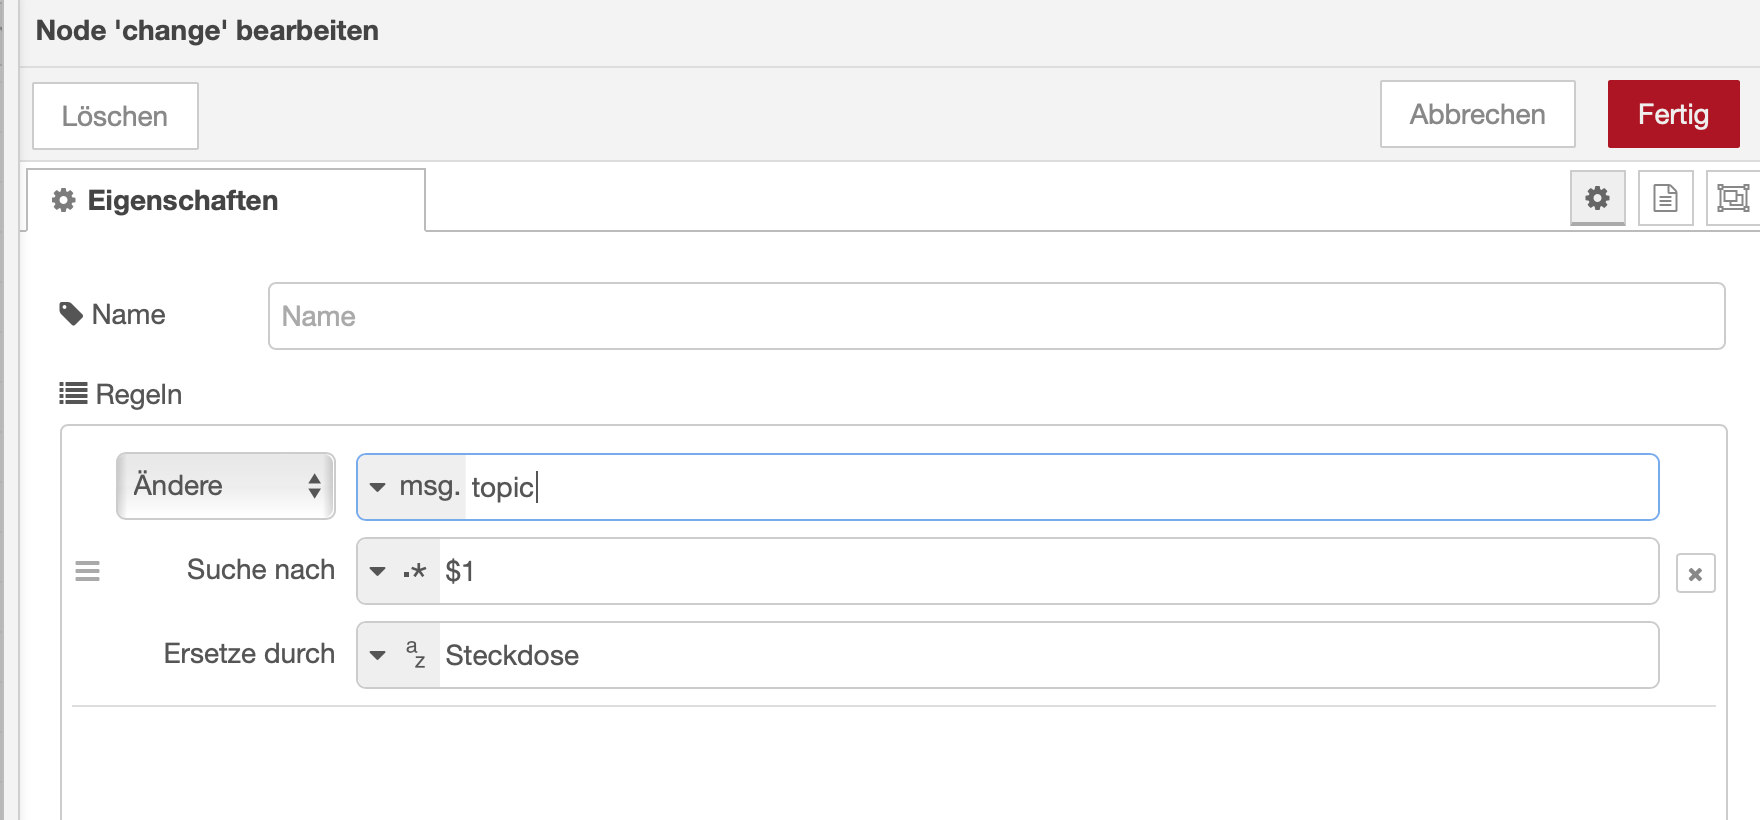Expand the msg. property type dropdown
The height and width of the screenshot is (820, 1760).
pyautogui.click(x=378, y=487)
